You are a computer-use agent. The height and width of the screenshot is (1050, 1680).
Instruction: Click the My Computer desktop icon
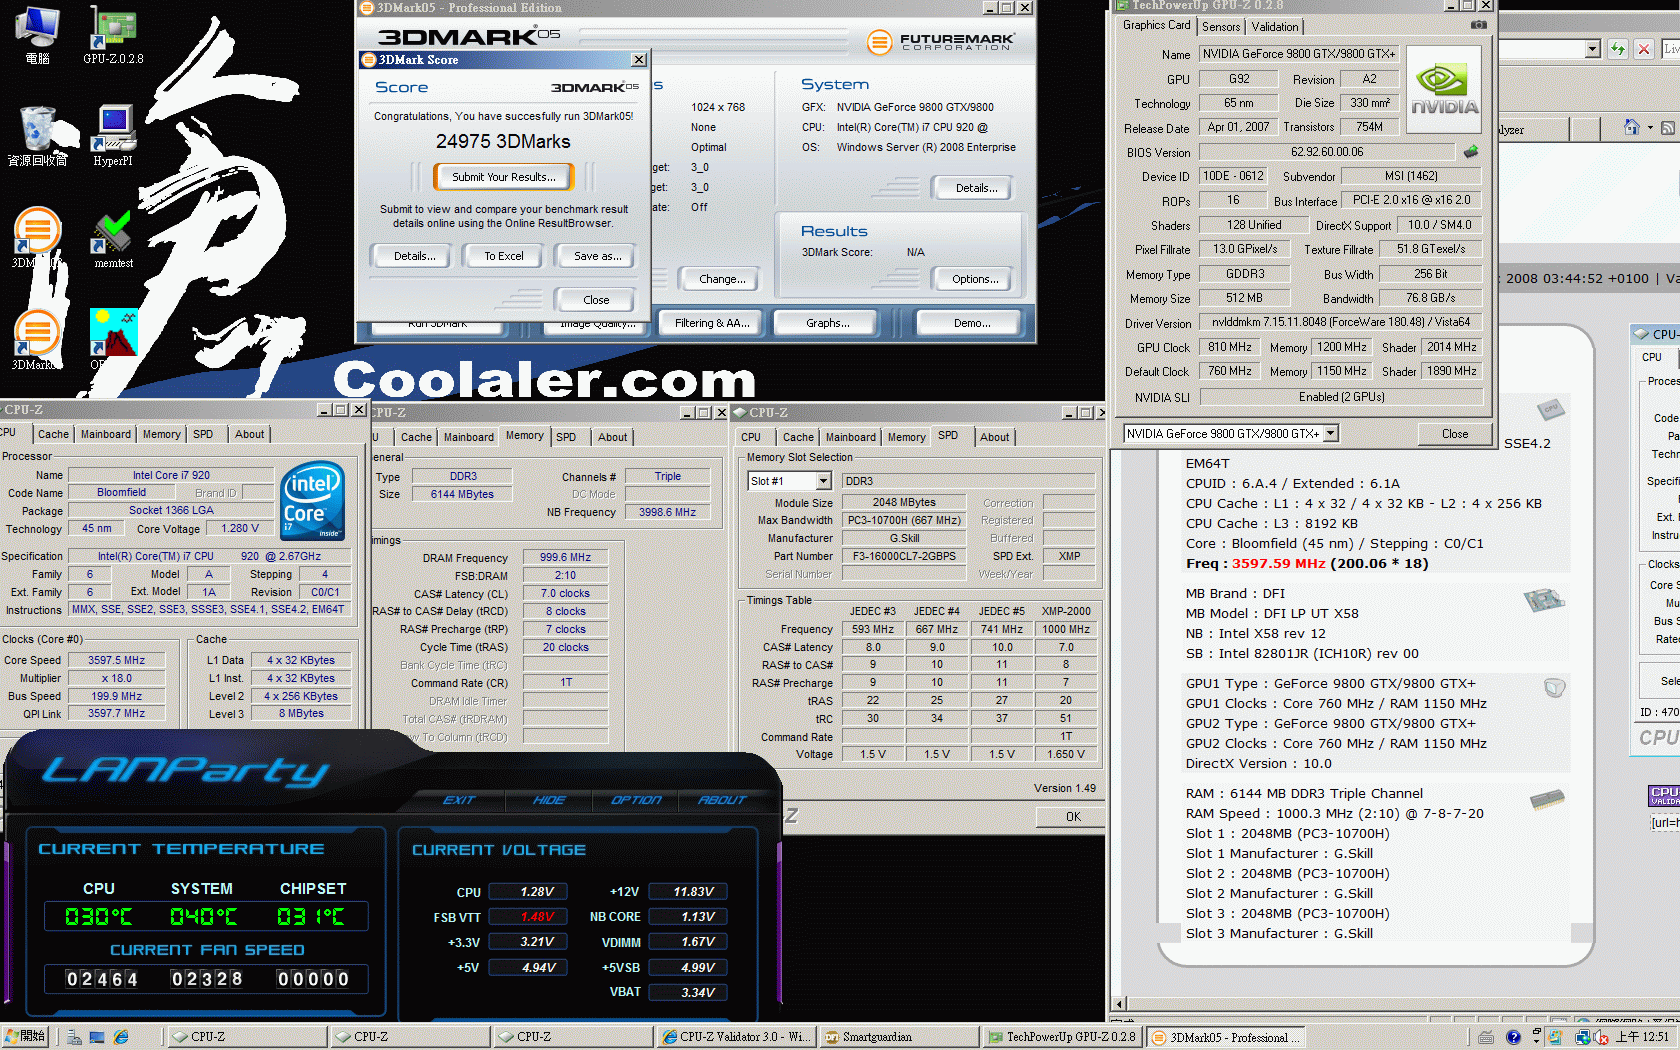coord(38,36)
